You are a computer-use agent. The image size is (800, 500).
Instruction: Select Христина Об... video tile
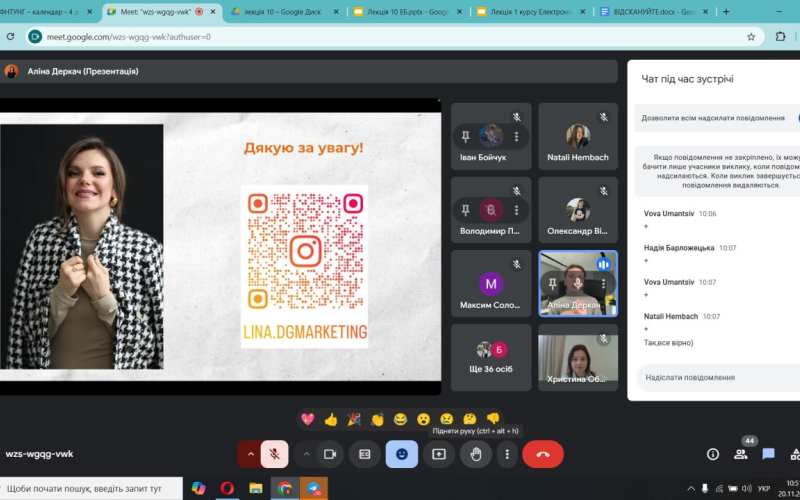(578, 358)
